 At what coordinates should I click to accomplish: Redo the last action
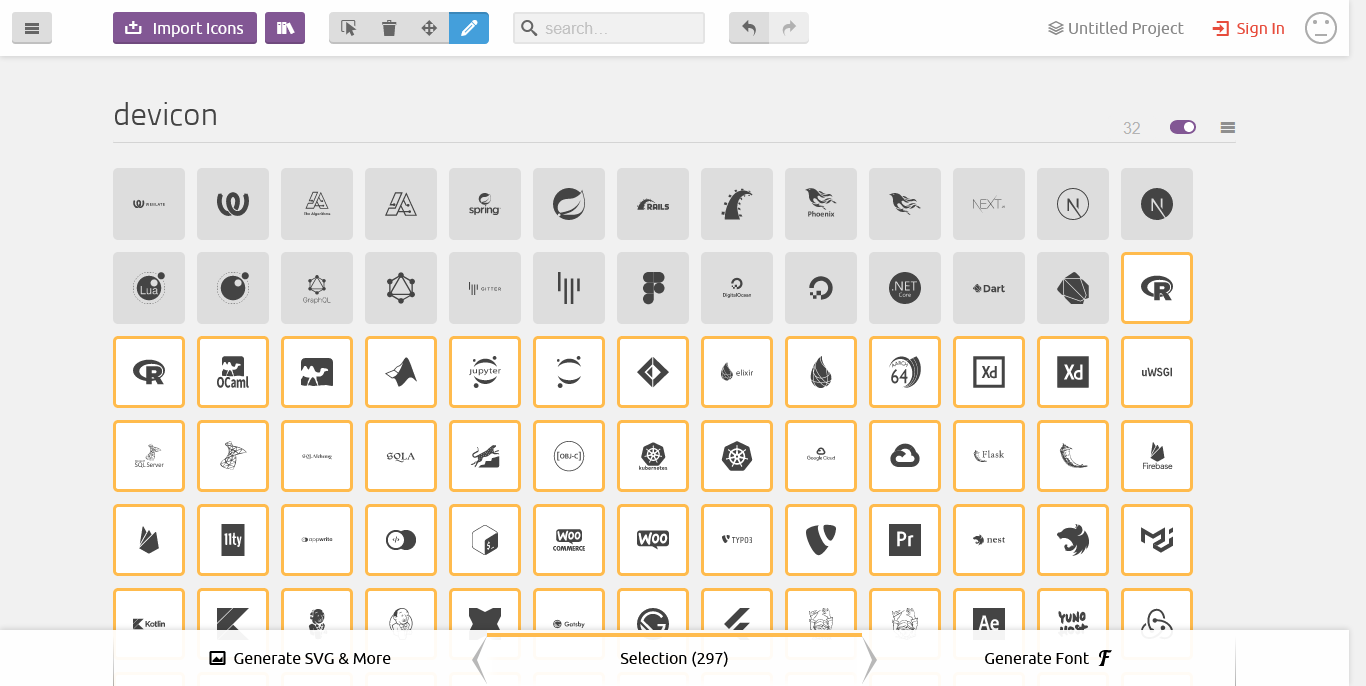[789, 28]
